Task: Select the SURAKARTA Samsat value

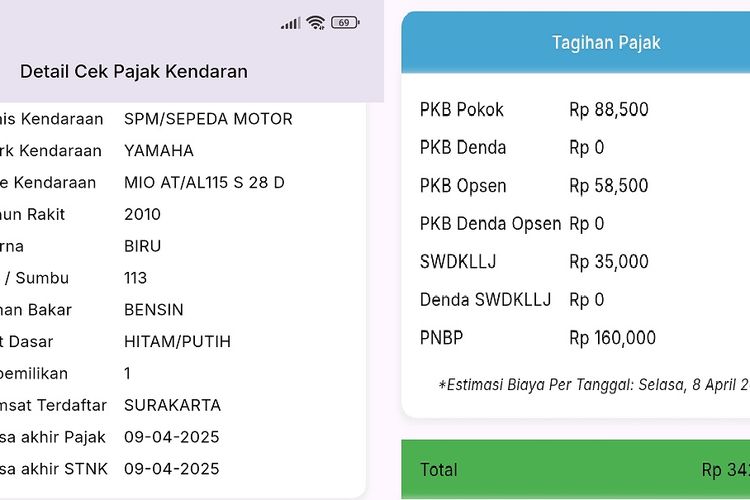Action: [172, 406]
